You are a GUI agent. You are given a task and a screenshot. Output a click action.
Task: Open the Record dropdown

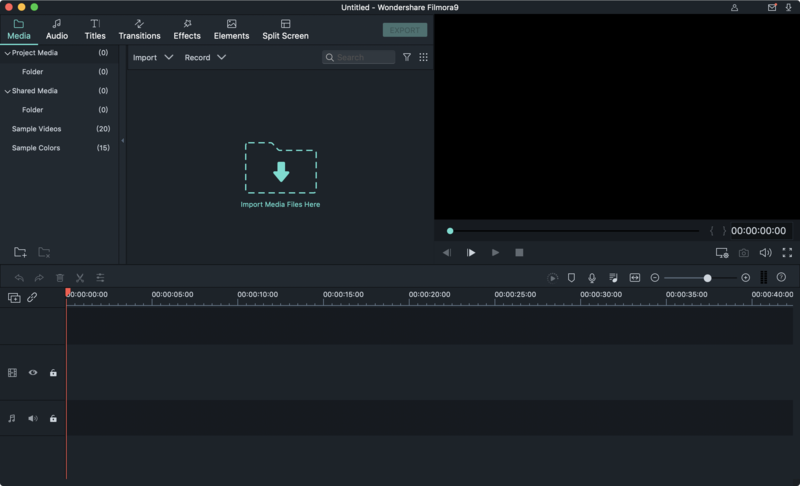click(205, 58)
